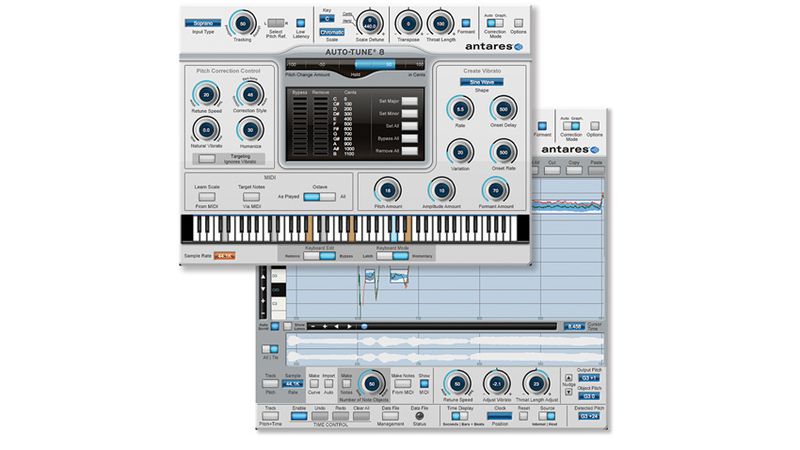Toggle Correction Mode in rear Graph window

point(571,126)
